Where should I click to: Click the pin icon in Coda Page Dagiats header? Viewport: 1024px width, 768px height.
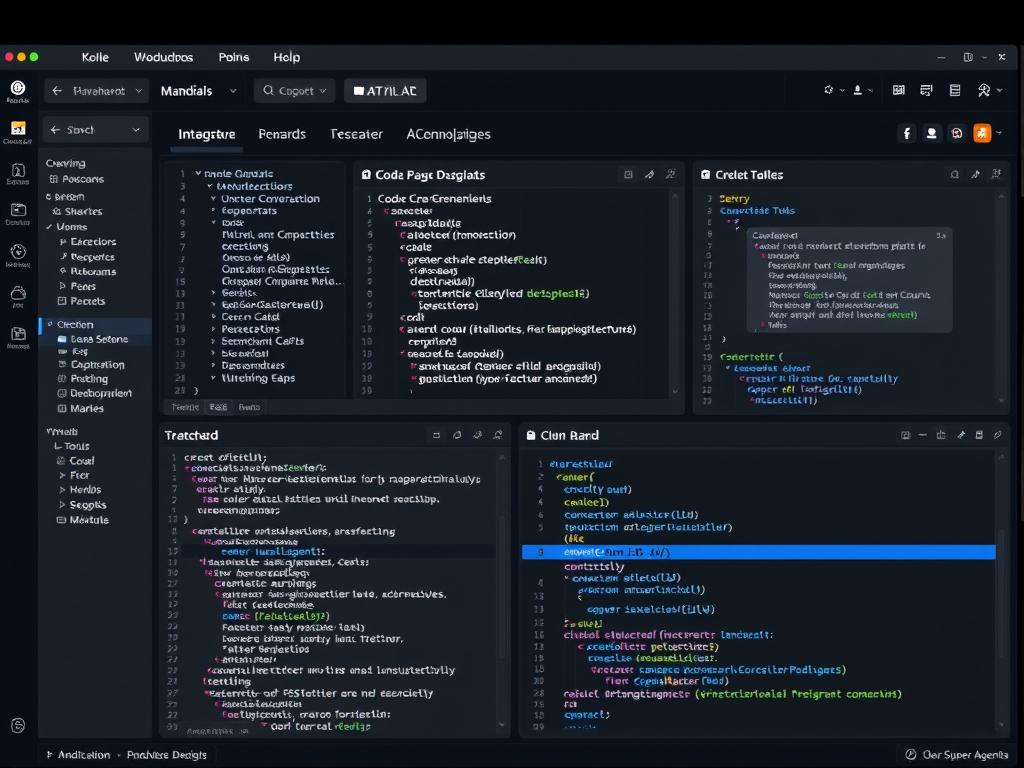tap(649, 174)
